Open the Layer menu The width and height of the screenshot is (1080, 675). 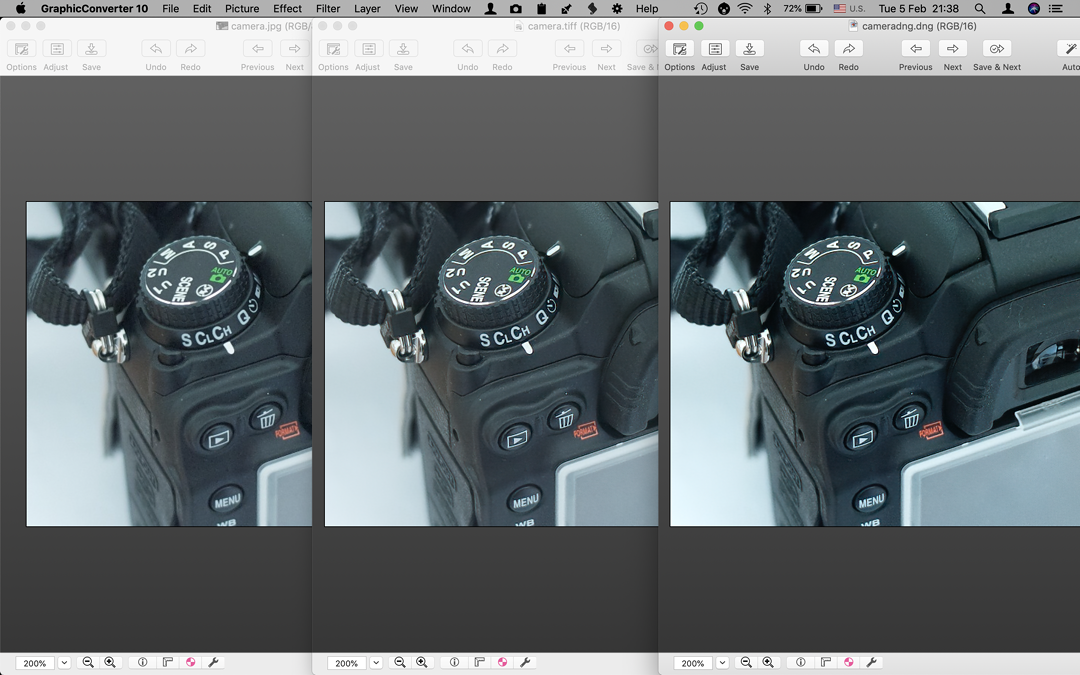[367, 8]
